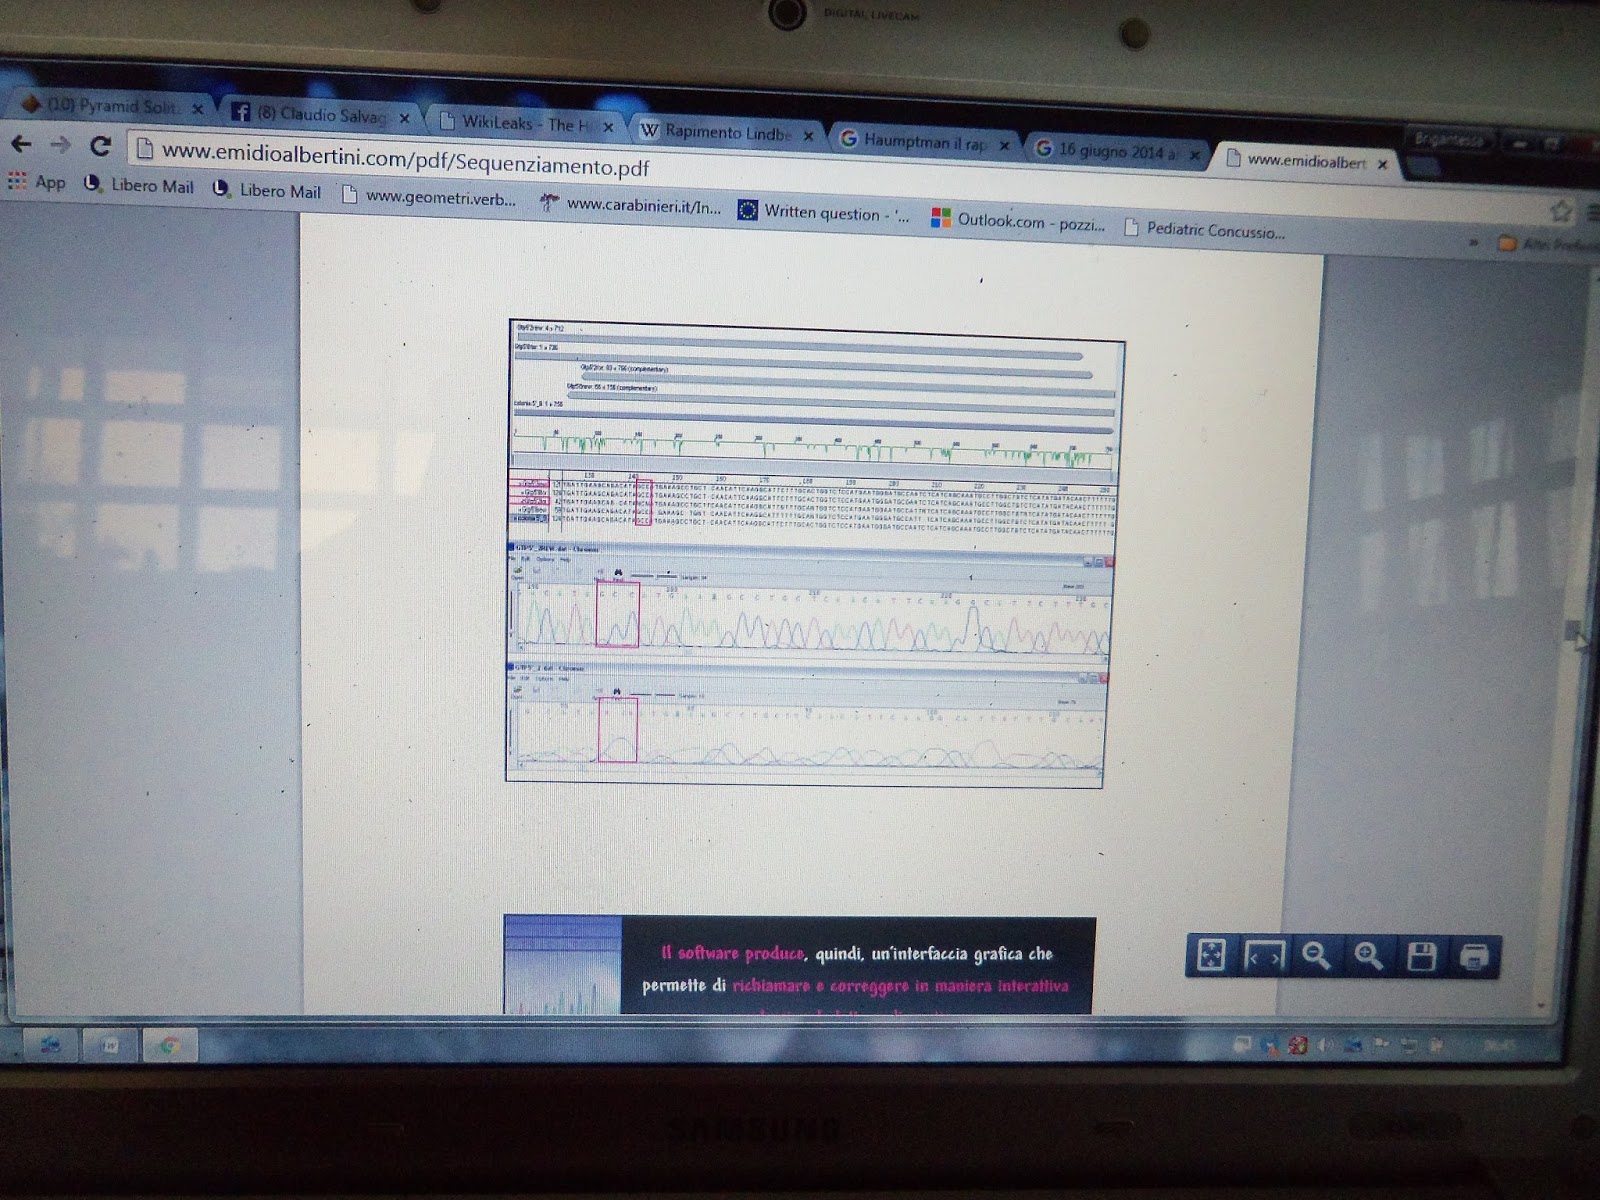
Task: Close the Claudio Salvag tab
Action: point(404,118)
